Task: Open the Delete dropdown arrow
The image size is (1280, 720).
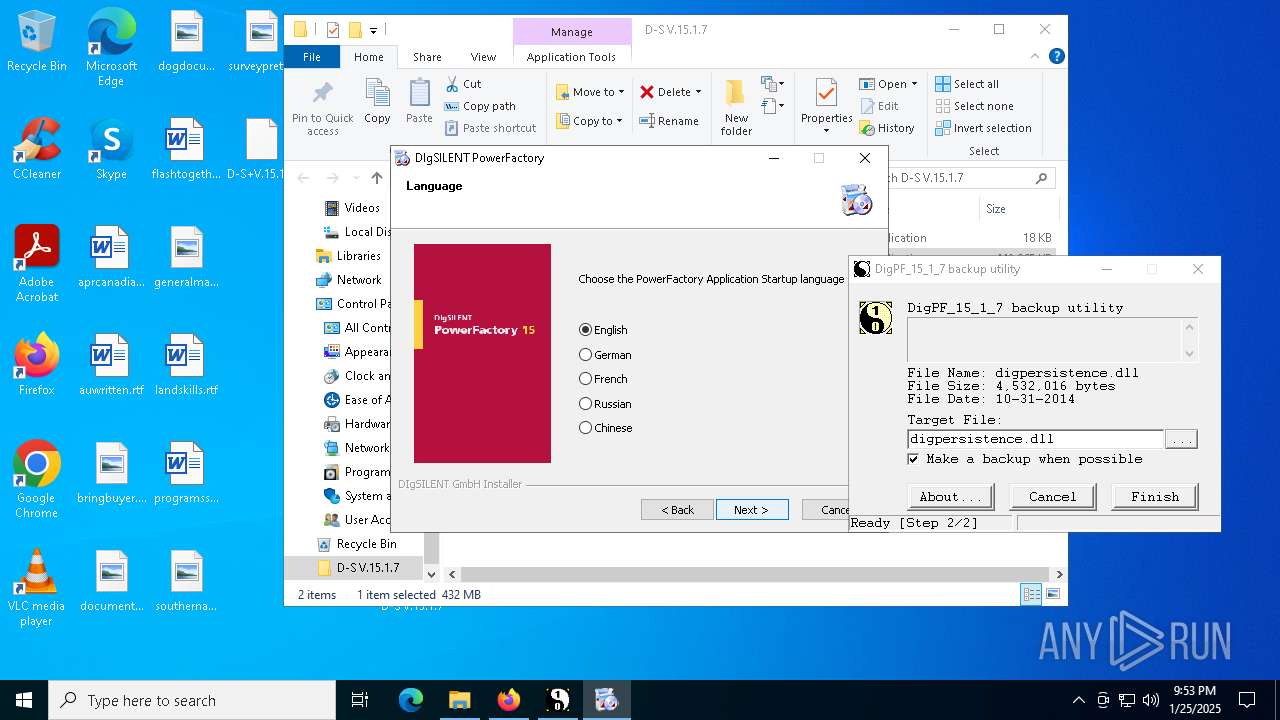Action: click(698, 92)
